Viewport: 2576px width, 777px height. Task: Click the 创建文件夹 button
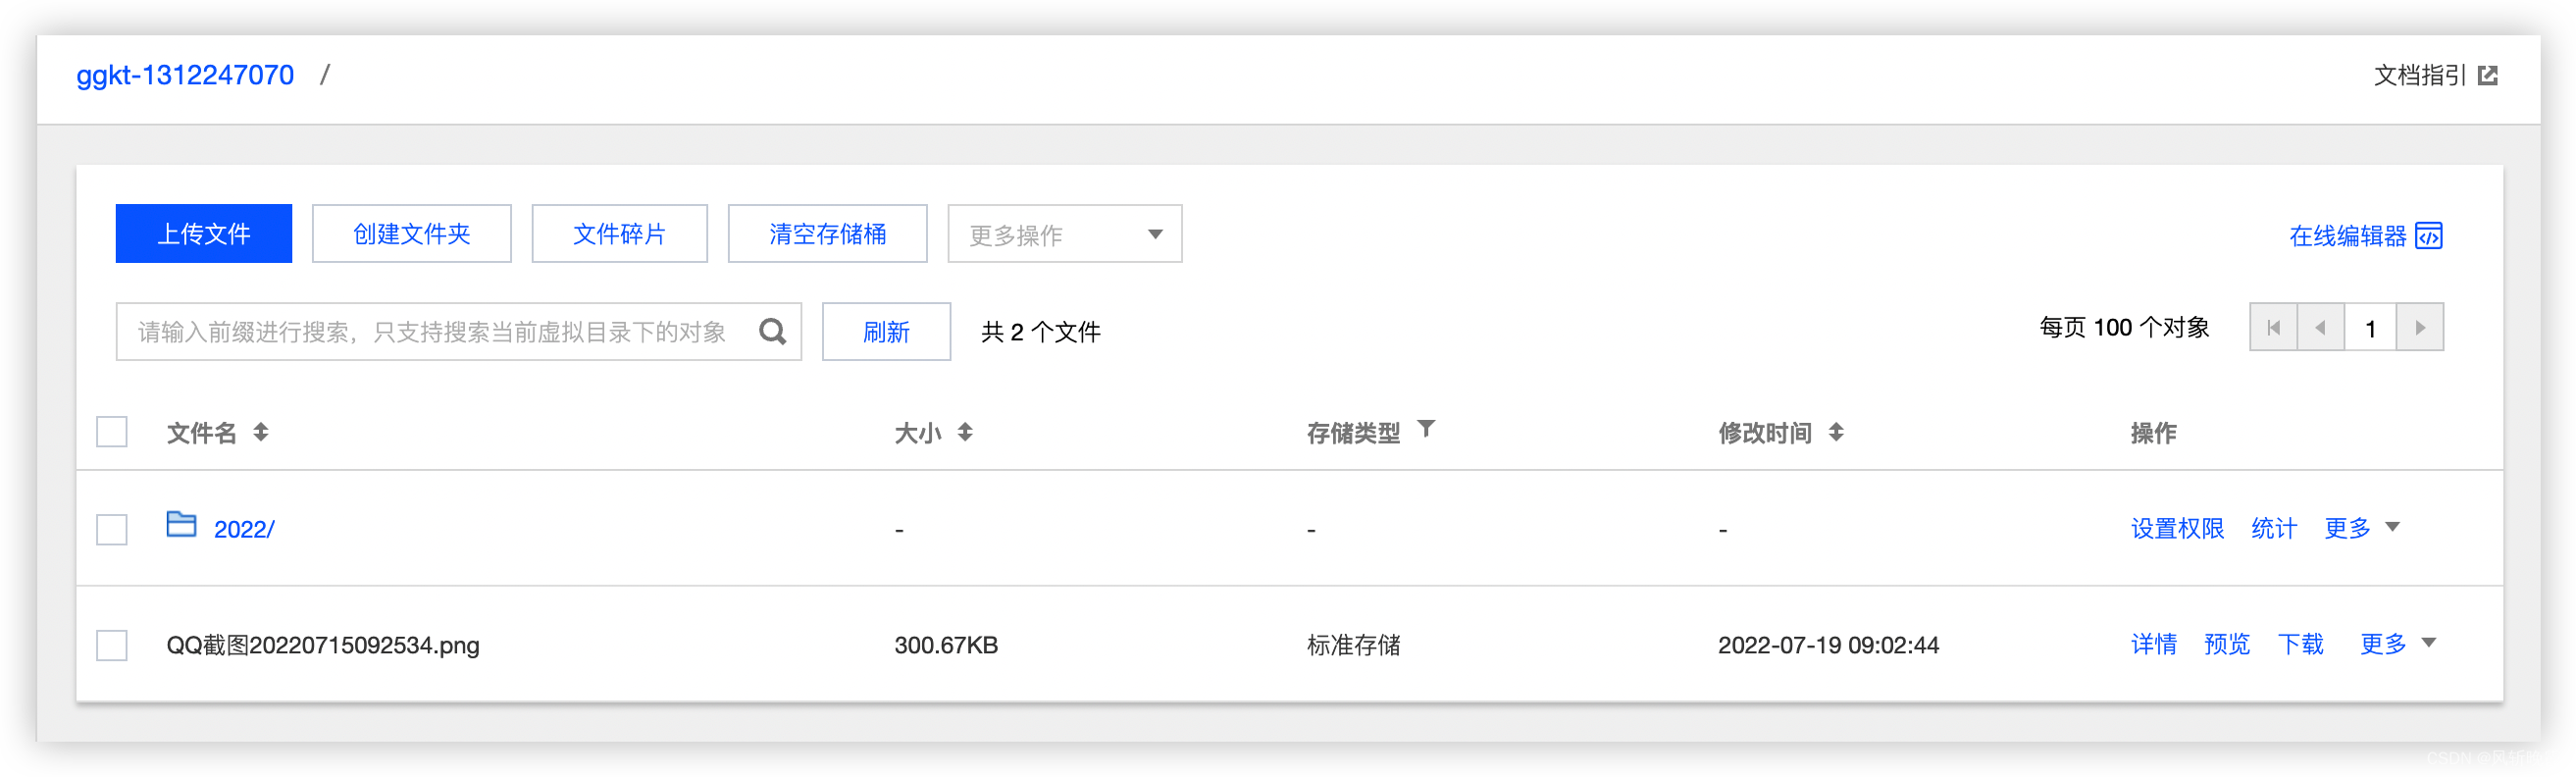411,234
